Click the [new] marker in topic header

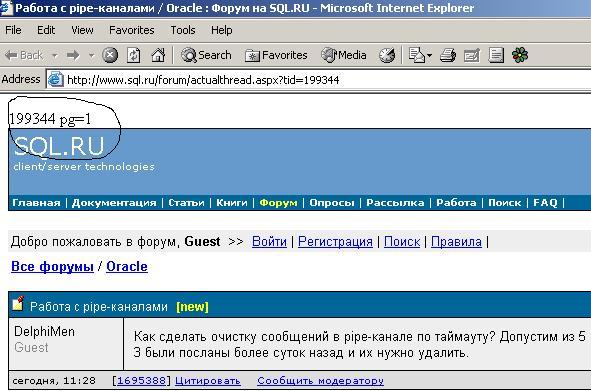pyautogui.click(x=192, y=307)
